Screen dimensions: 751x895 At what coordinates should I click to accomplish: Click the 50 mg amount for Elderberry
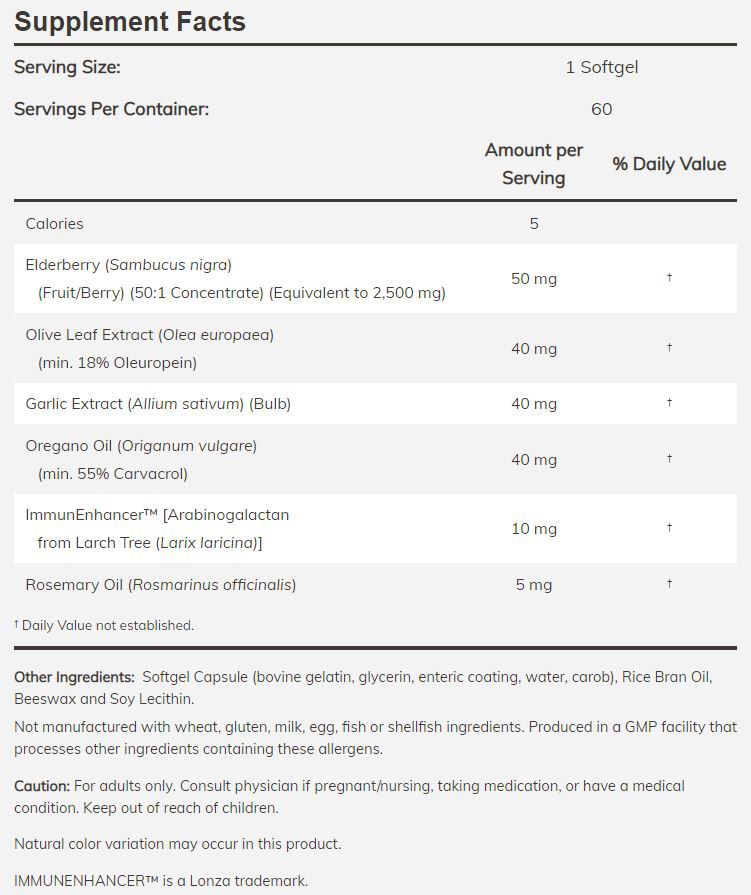tap(533, 279)
